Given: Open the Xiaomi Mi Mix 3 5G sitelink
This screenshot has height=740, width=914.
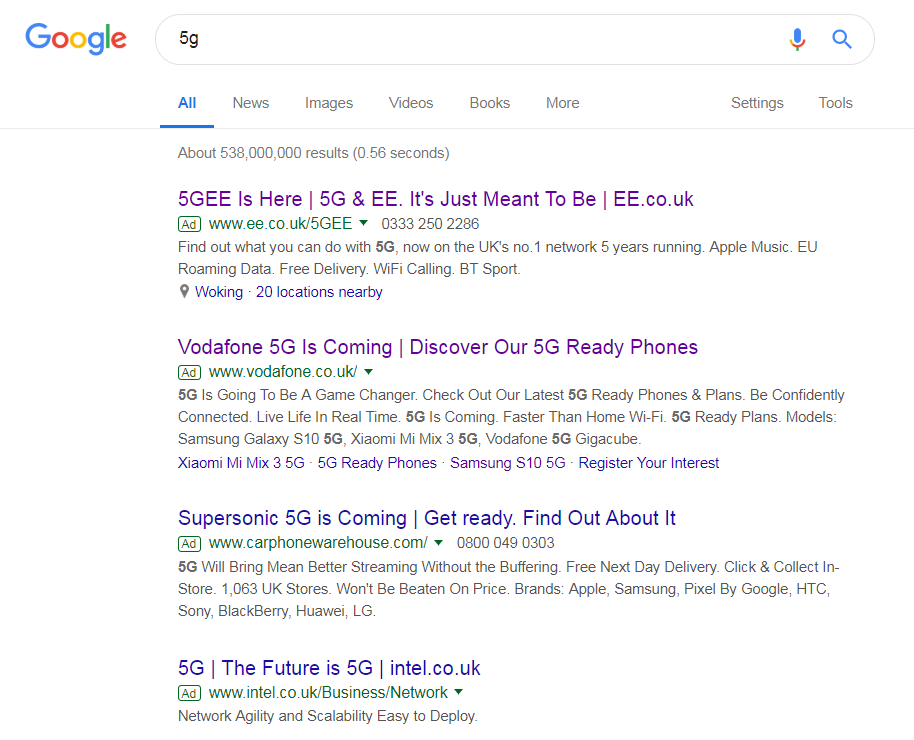Looking at the screenshot, I should point(241,463).
